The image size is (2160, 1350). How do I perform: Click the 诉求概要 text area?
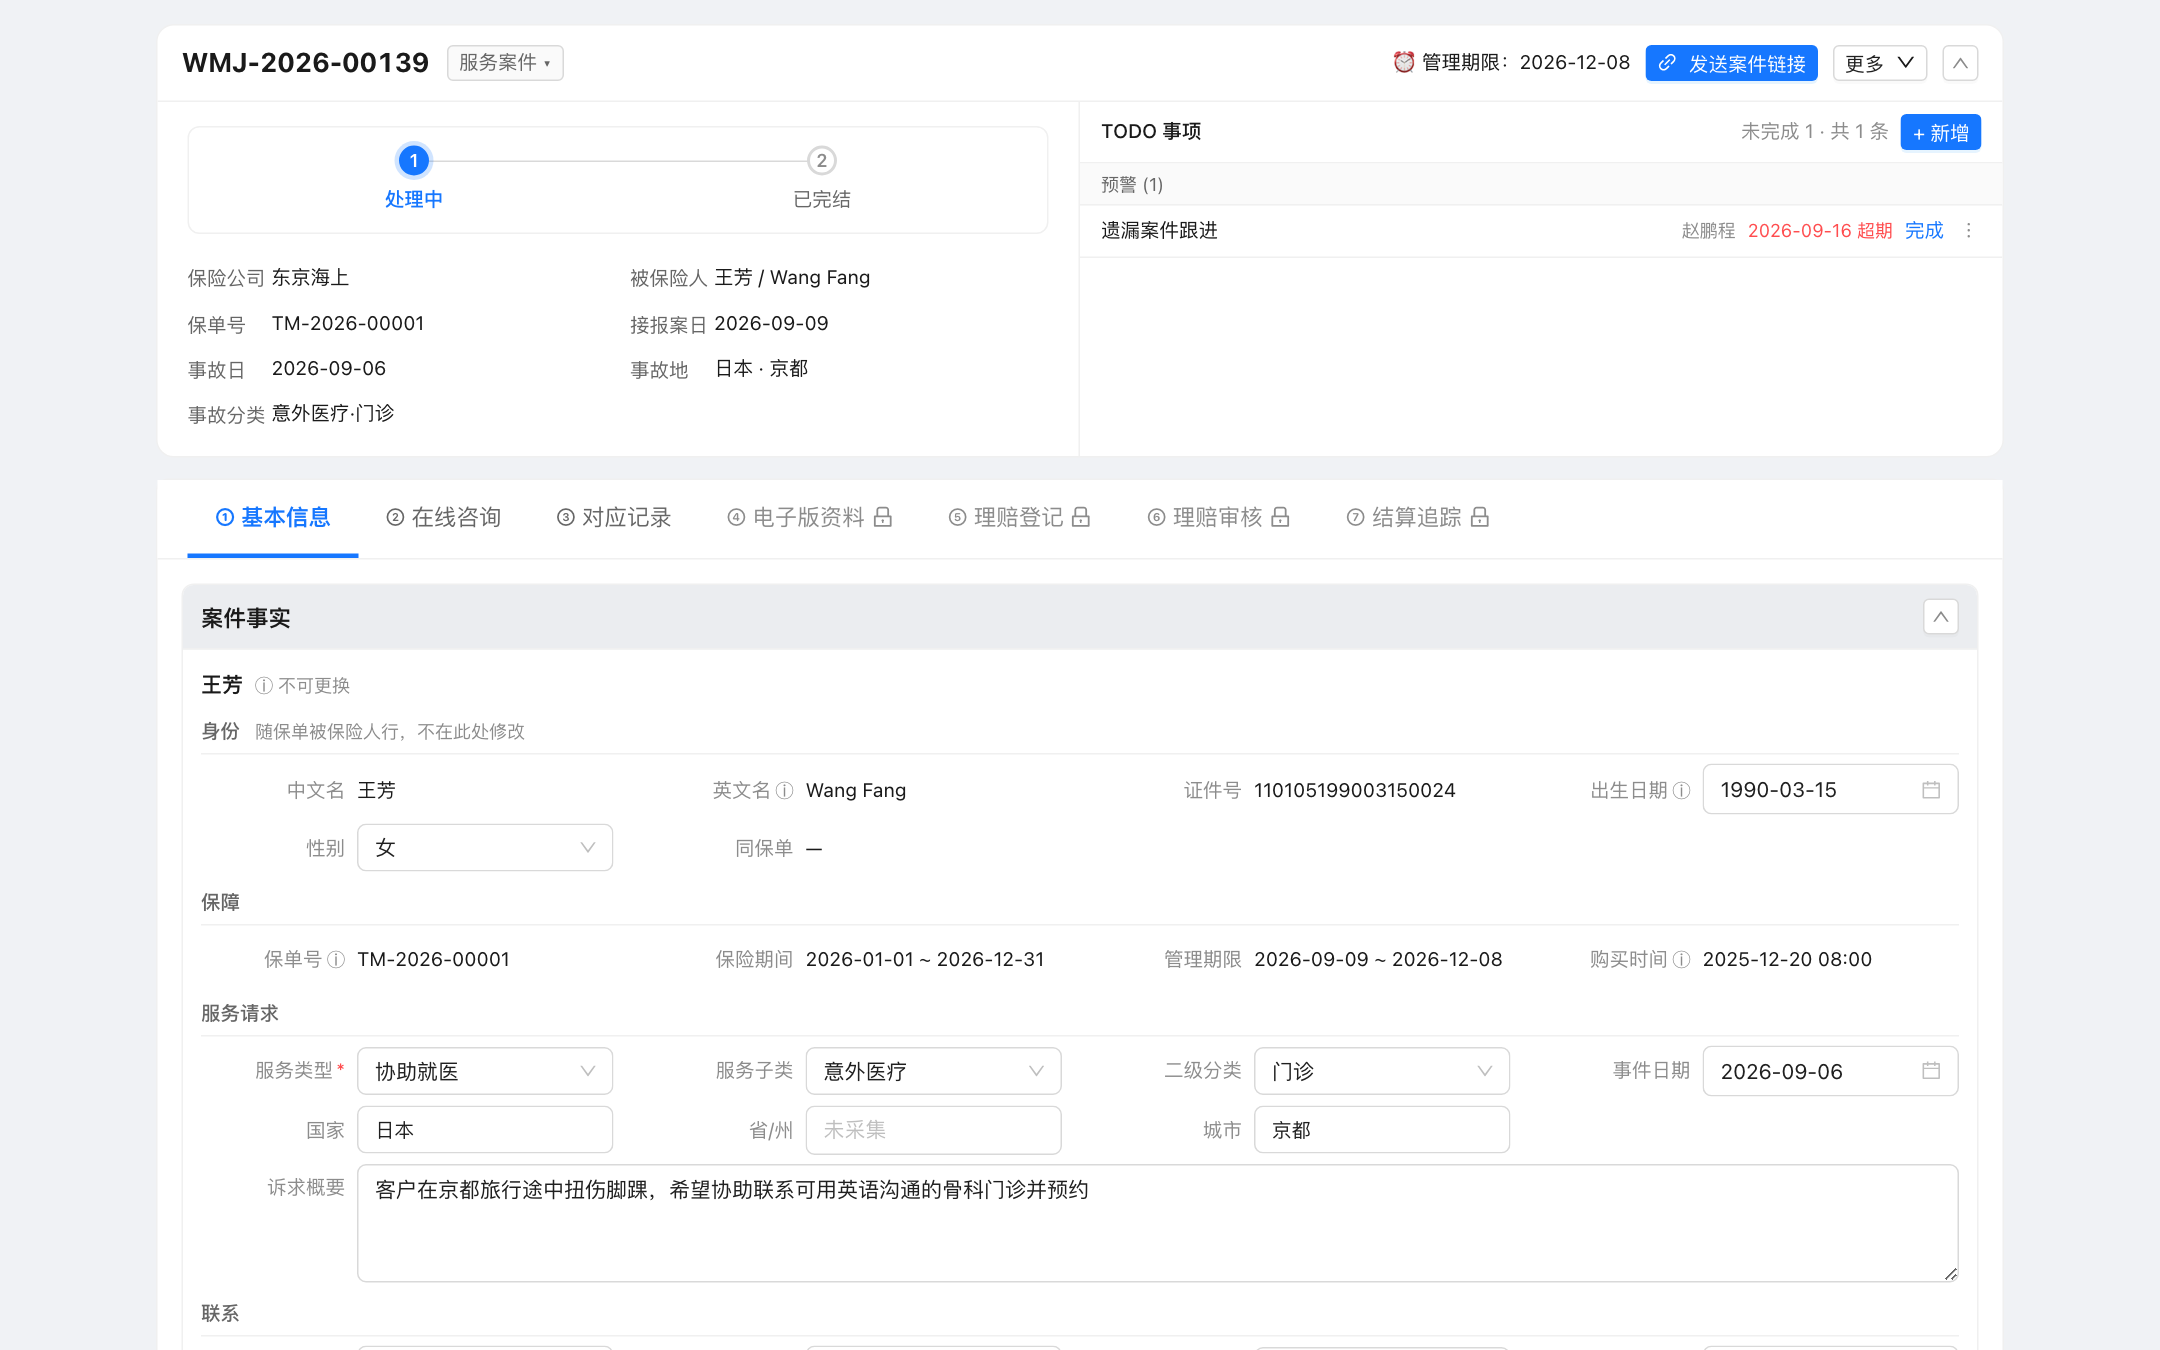[1157, 1223]
